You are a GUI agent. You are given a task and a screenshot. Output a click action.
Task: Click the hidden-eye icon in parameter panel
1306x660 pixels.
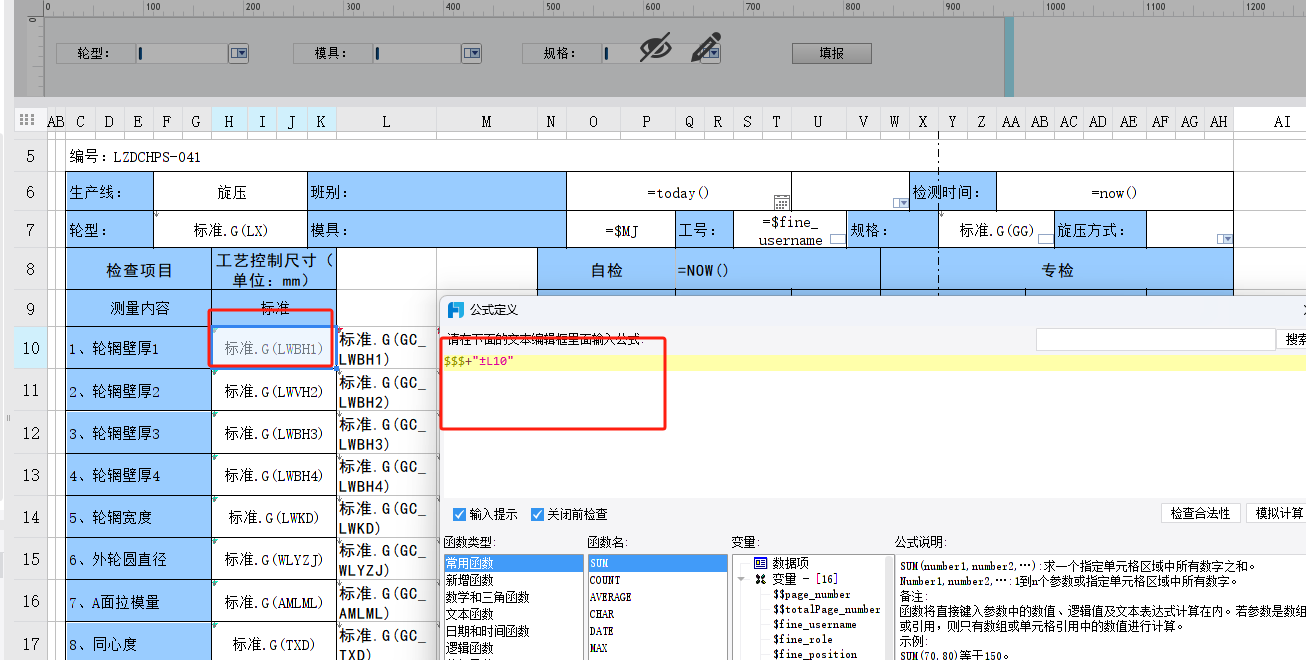[655, 47]
